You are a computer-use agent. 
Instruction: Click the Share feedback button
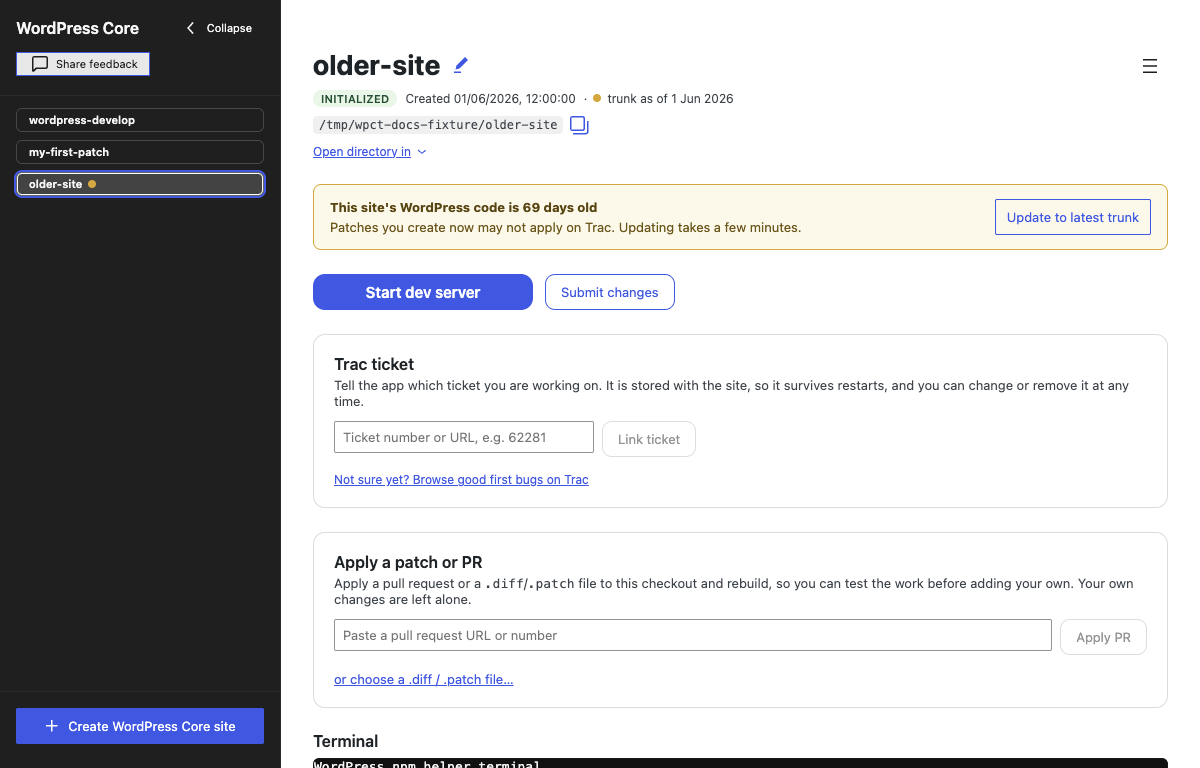83,64
